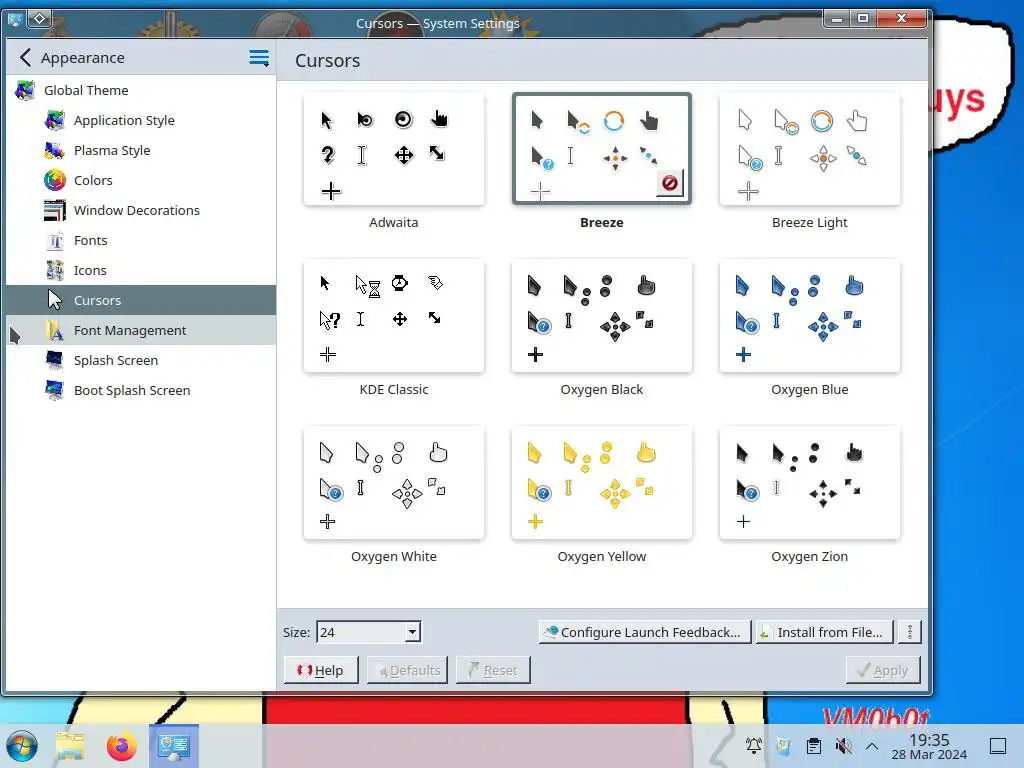Choose the Oxygen Yellow cursor theme

tap(601, 483)
